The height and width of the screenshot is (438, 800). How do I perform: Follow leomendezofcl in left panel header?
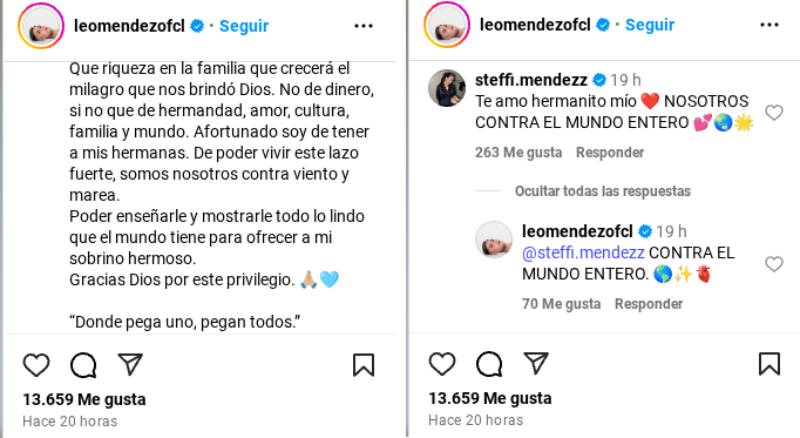[x=244, y=24]
